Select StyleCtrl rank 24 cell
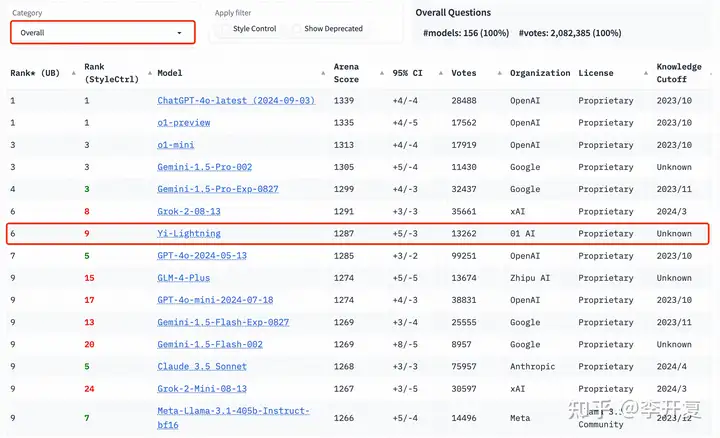Screen dimensions: 720x438 click(x=89, y=389)
